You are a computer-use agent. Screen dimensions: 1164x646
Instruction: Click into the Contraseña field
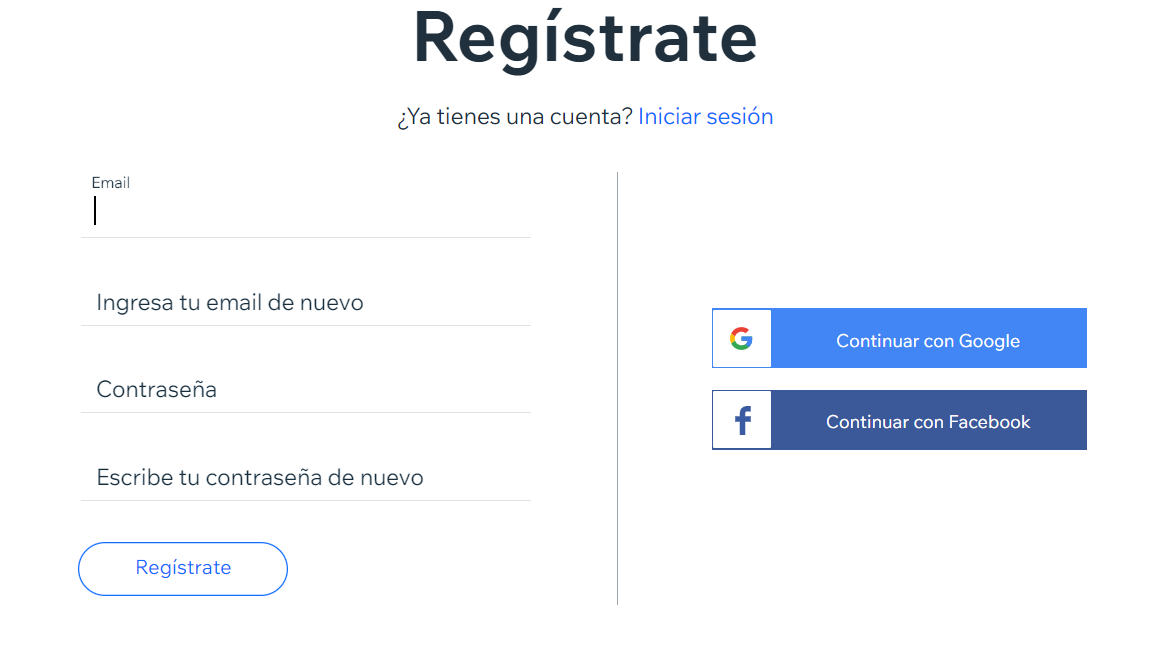coord(305,389)
